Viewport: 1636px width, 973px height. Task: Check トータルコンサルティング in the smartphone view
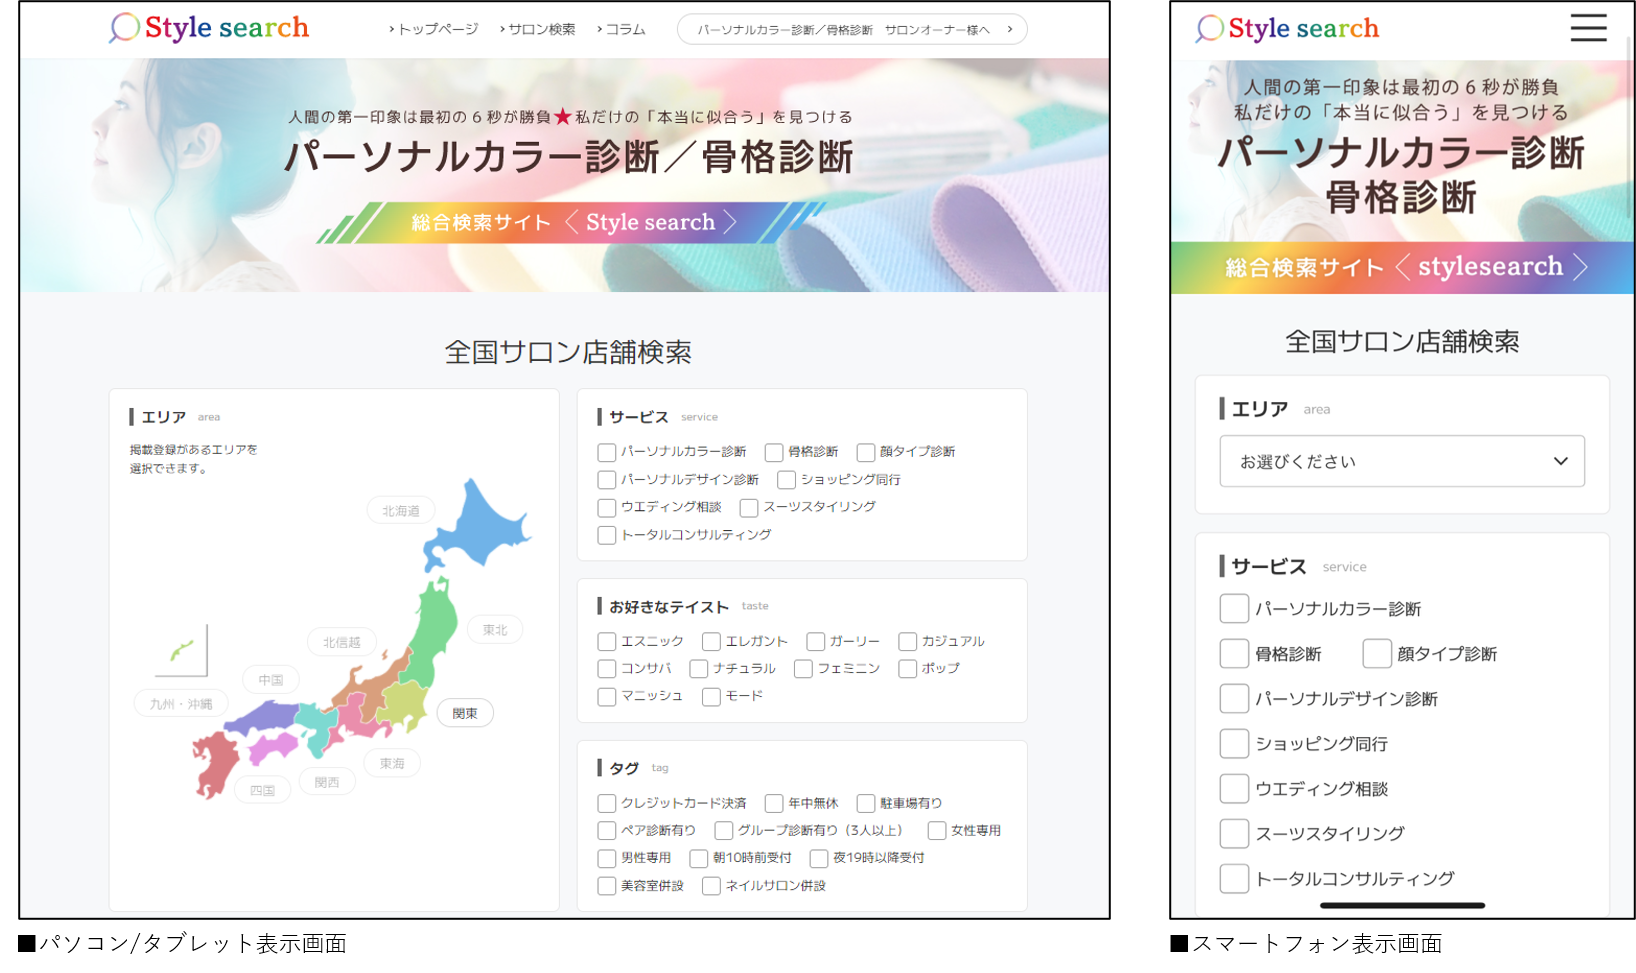coord(1233,878)
